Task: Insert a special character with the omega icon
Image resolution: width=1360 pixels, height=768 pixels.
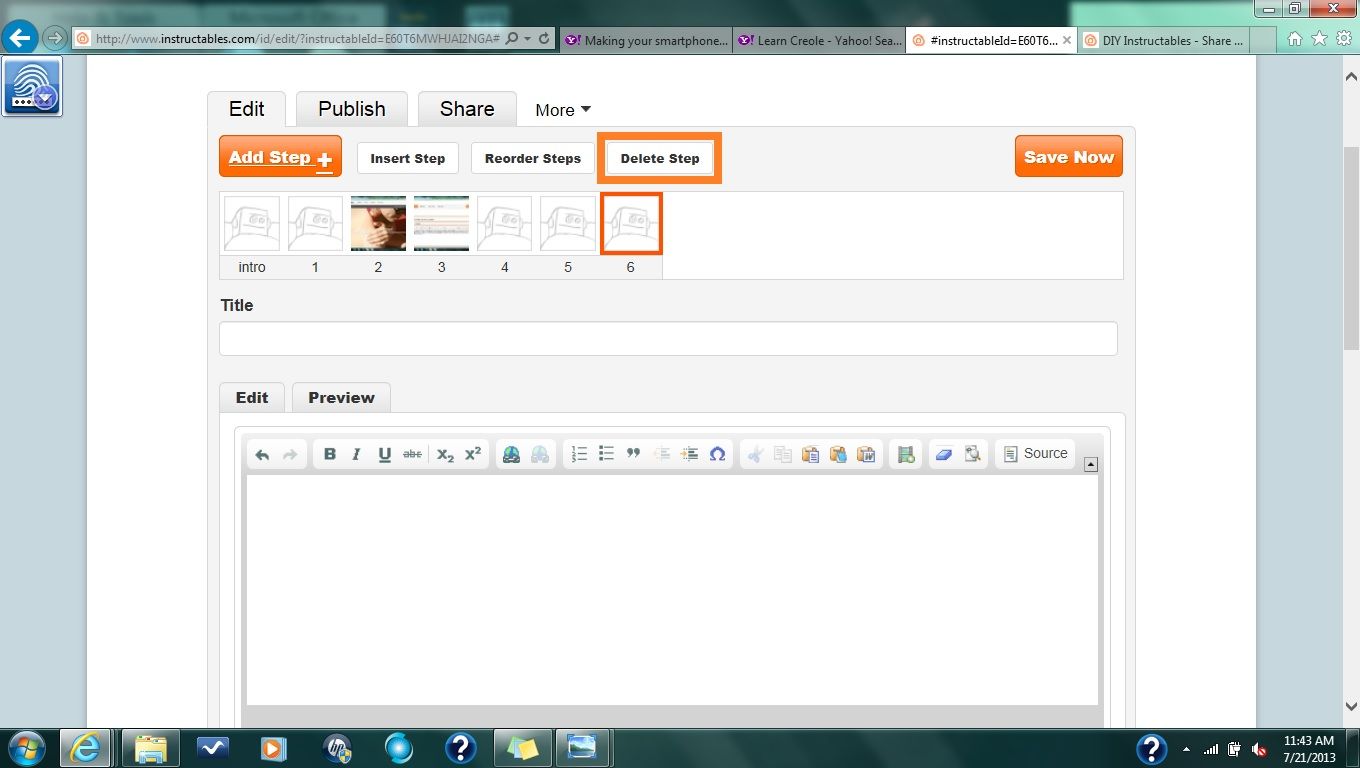Action: (x=718, y=454)
